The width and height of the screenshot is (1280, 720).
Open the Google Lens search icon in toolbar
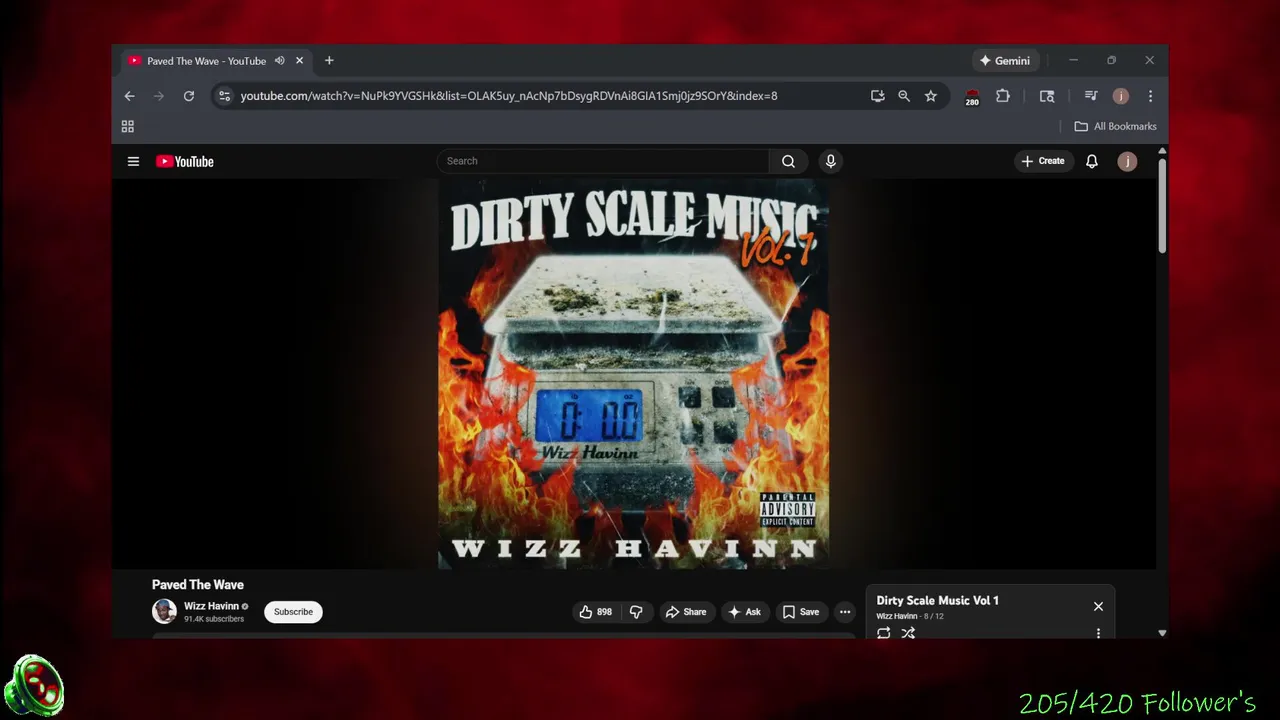1047,96
